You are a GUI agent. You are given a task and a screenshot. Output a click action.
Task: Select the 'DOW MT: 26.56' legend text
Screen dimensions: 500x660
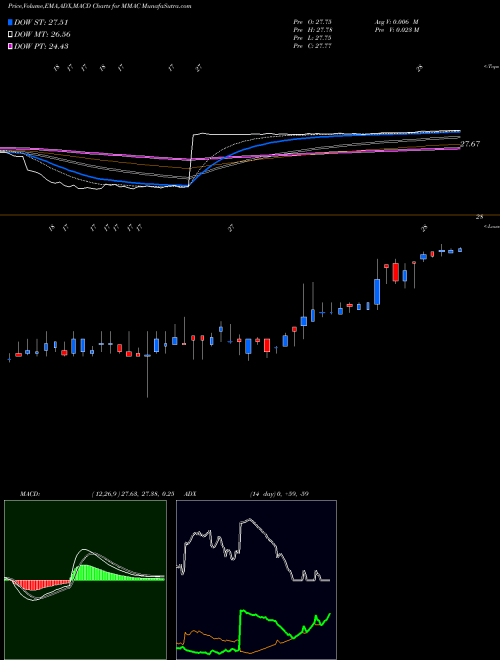tap(42, 35)
